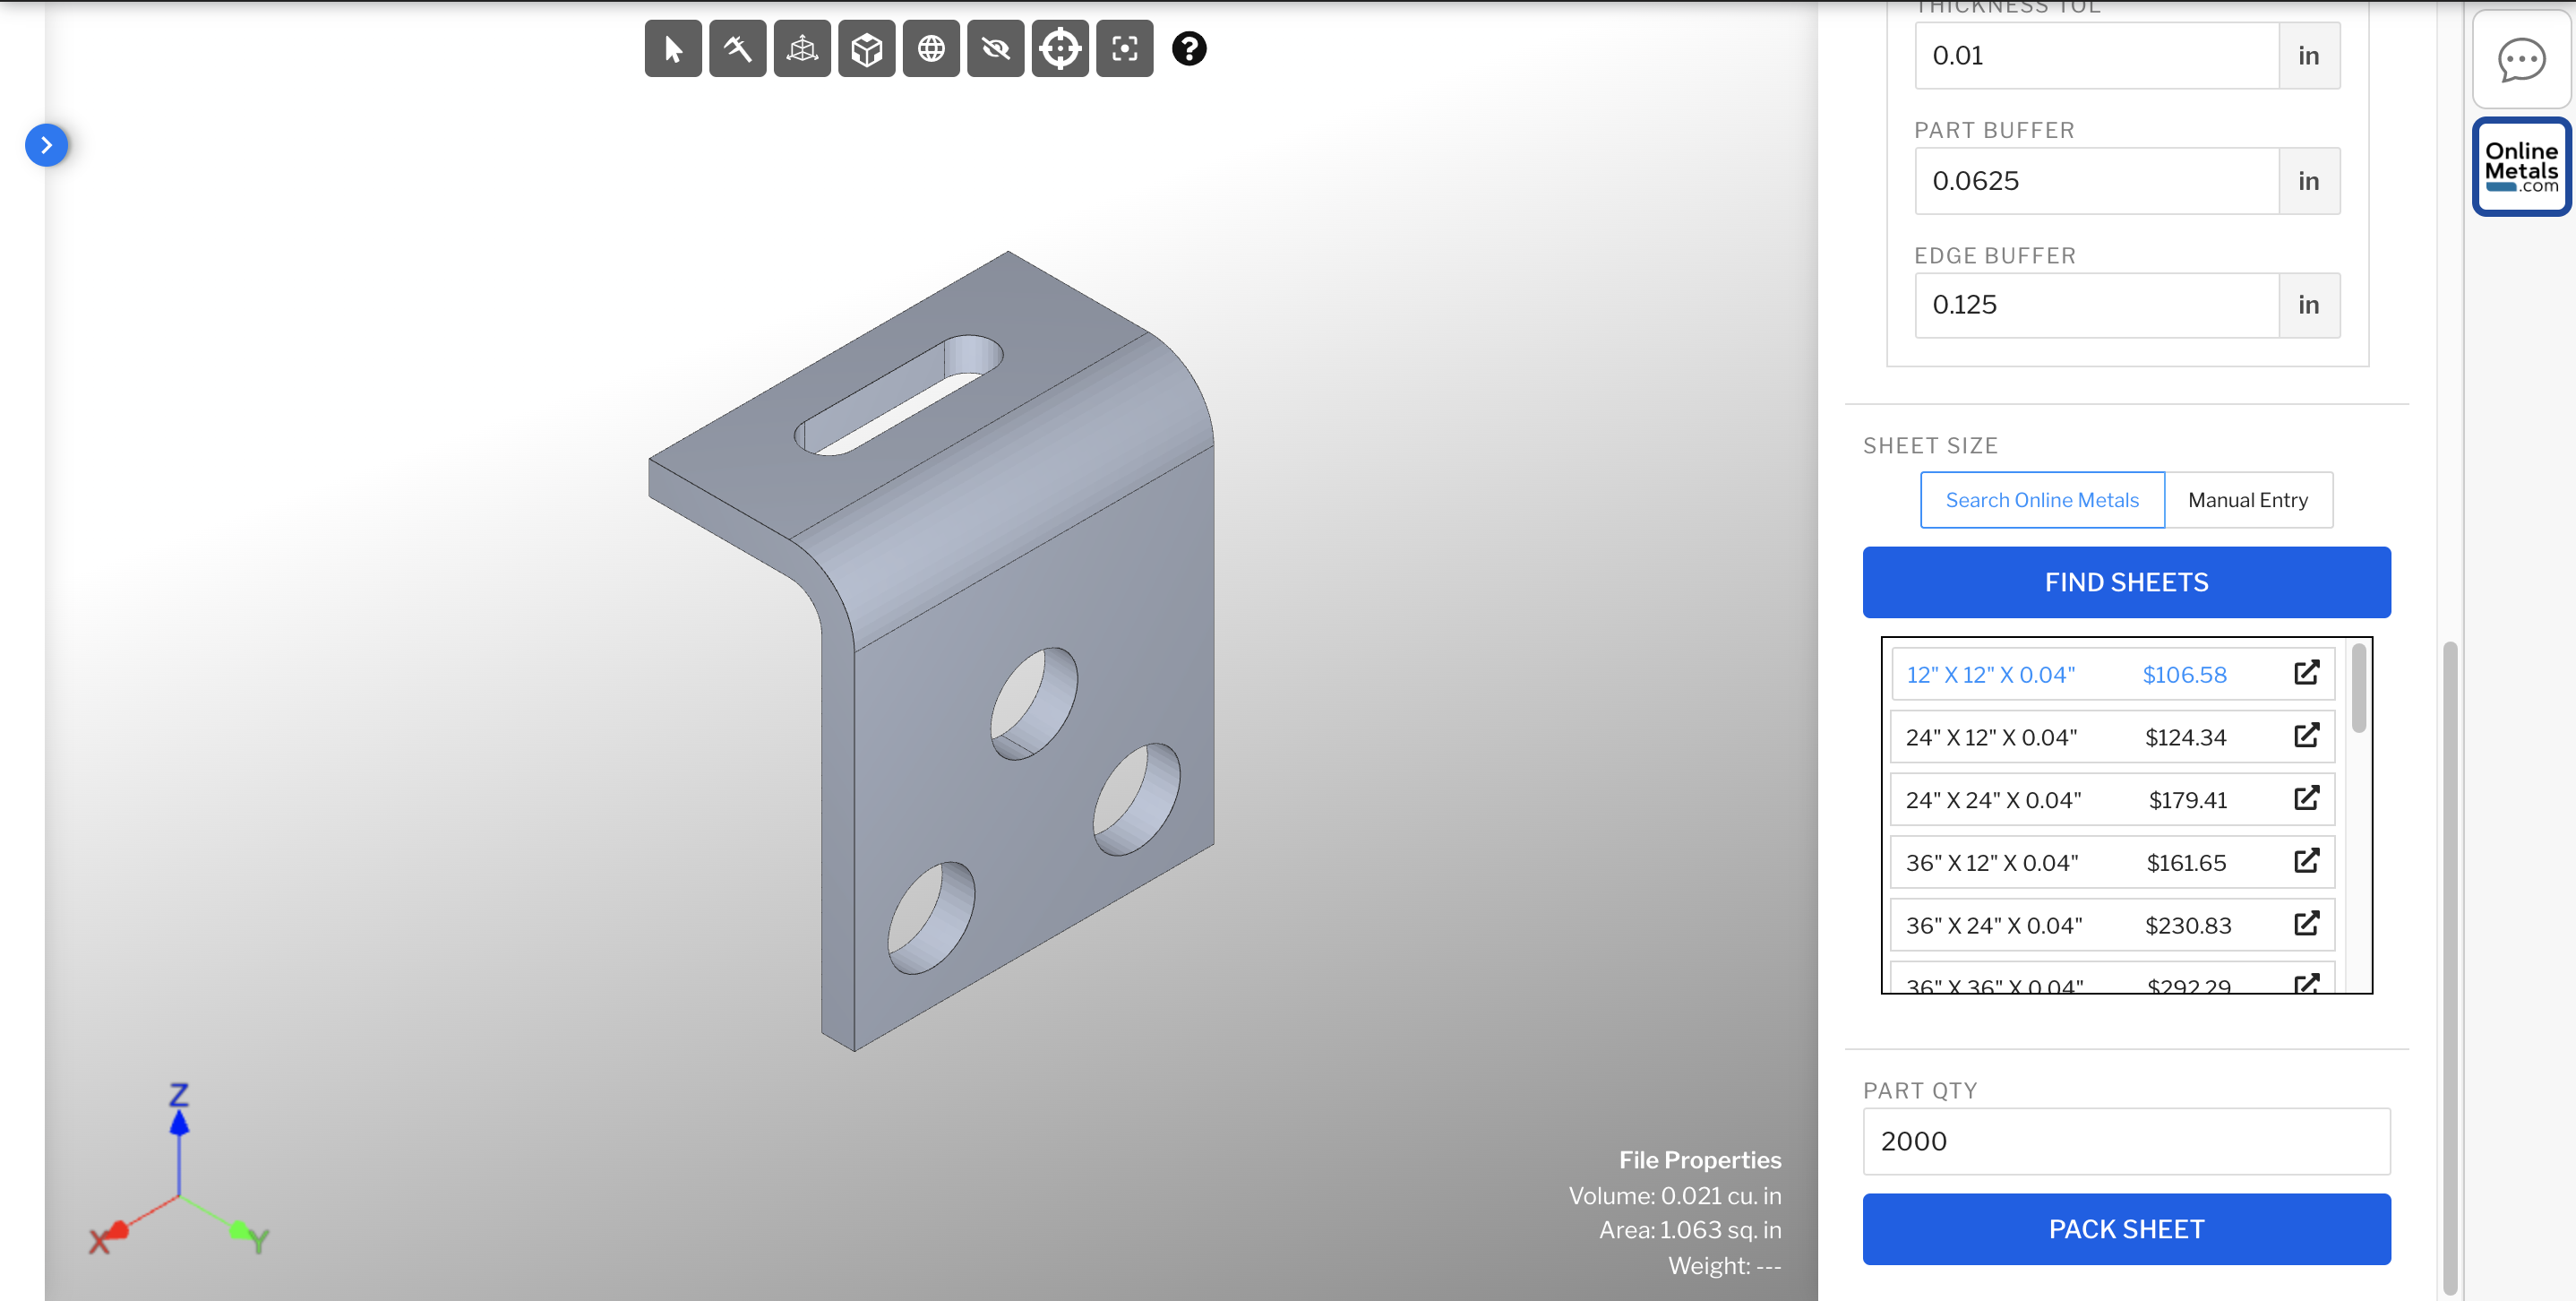Click the origin target icon
Image resolution: width=2576 pixels, height=1301 pixels.
(1060, 47)
